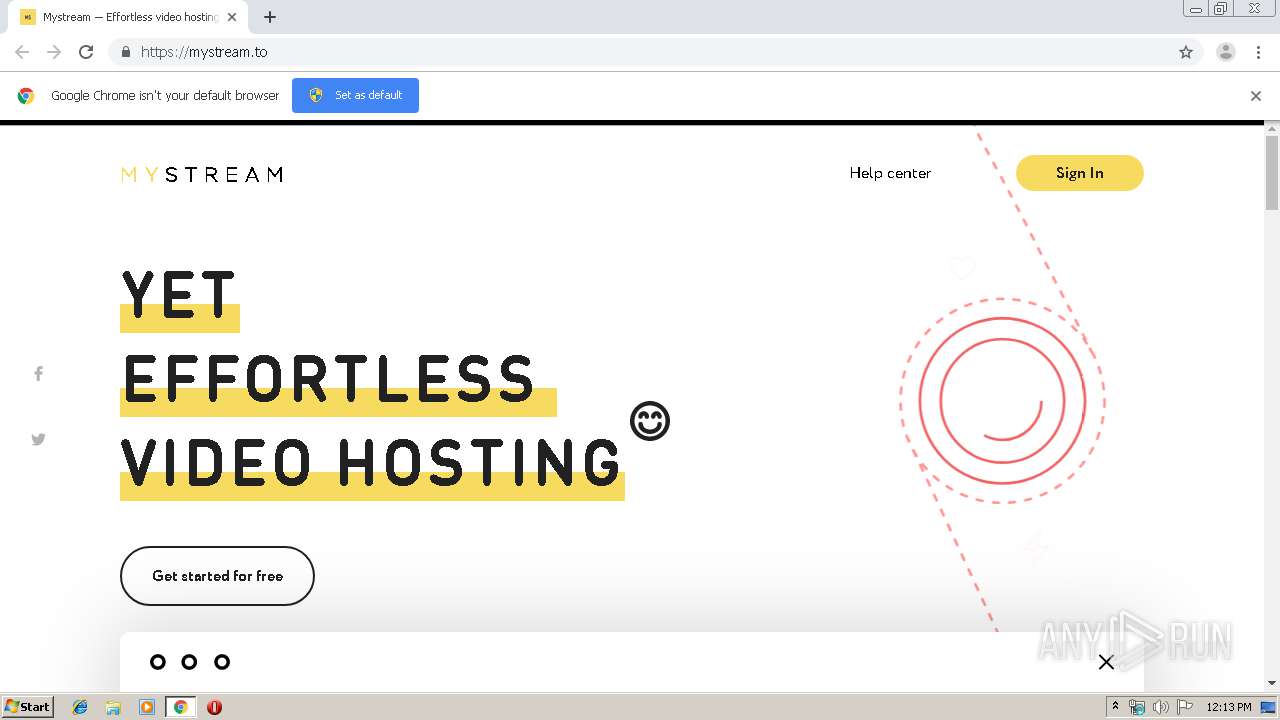Screen dimensions: 1280x720
Task: Open the Facebook share icon
Action: click(x=38, y=374)
